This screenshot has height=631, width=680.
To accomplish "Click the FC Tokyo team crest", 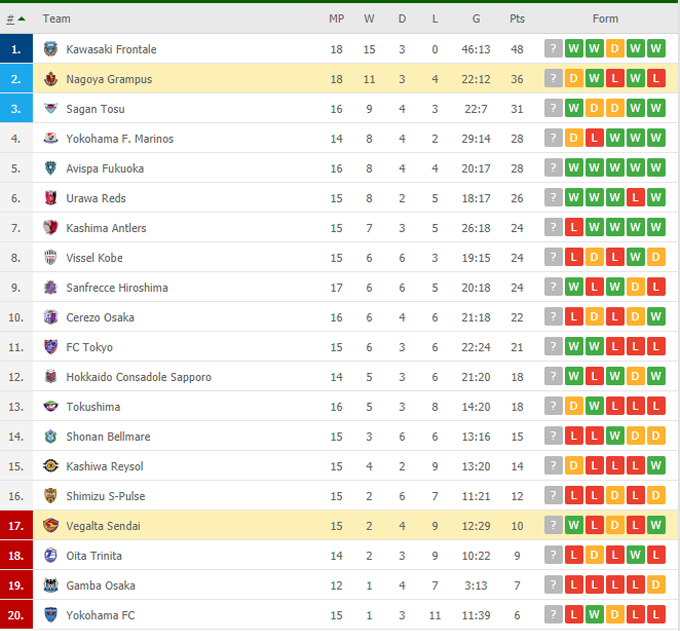I will [51, 347].
